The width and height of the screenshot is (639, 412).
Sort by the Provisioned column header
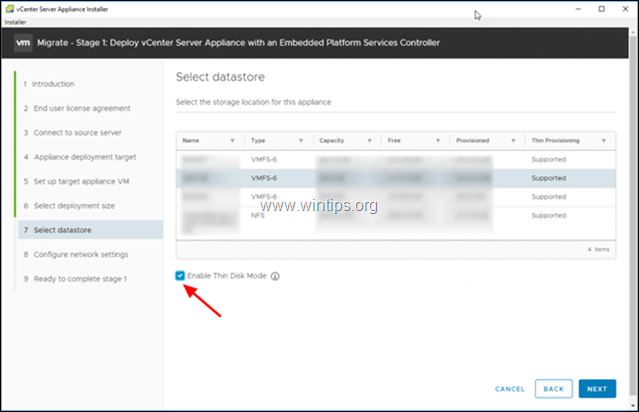pos(473,141)
